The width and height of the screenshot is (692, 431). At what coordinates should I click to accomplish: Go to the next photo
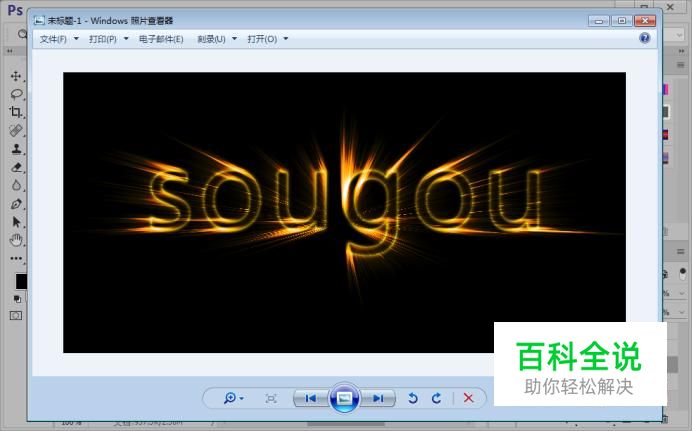click(378, 399)
